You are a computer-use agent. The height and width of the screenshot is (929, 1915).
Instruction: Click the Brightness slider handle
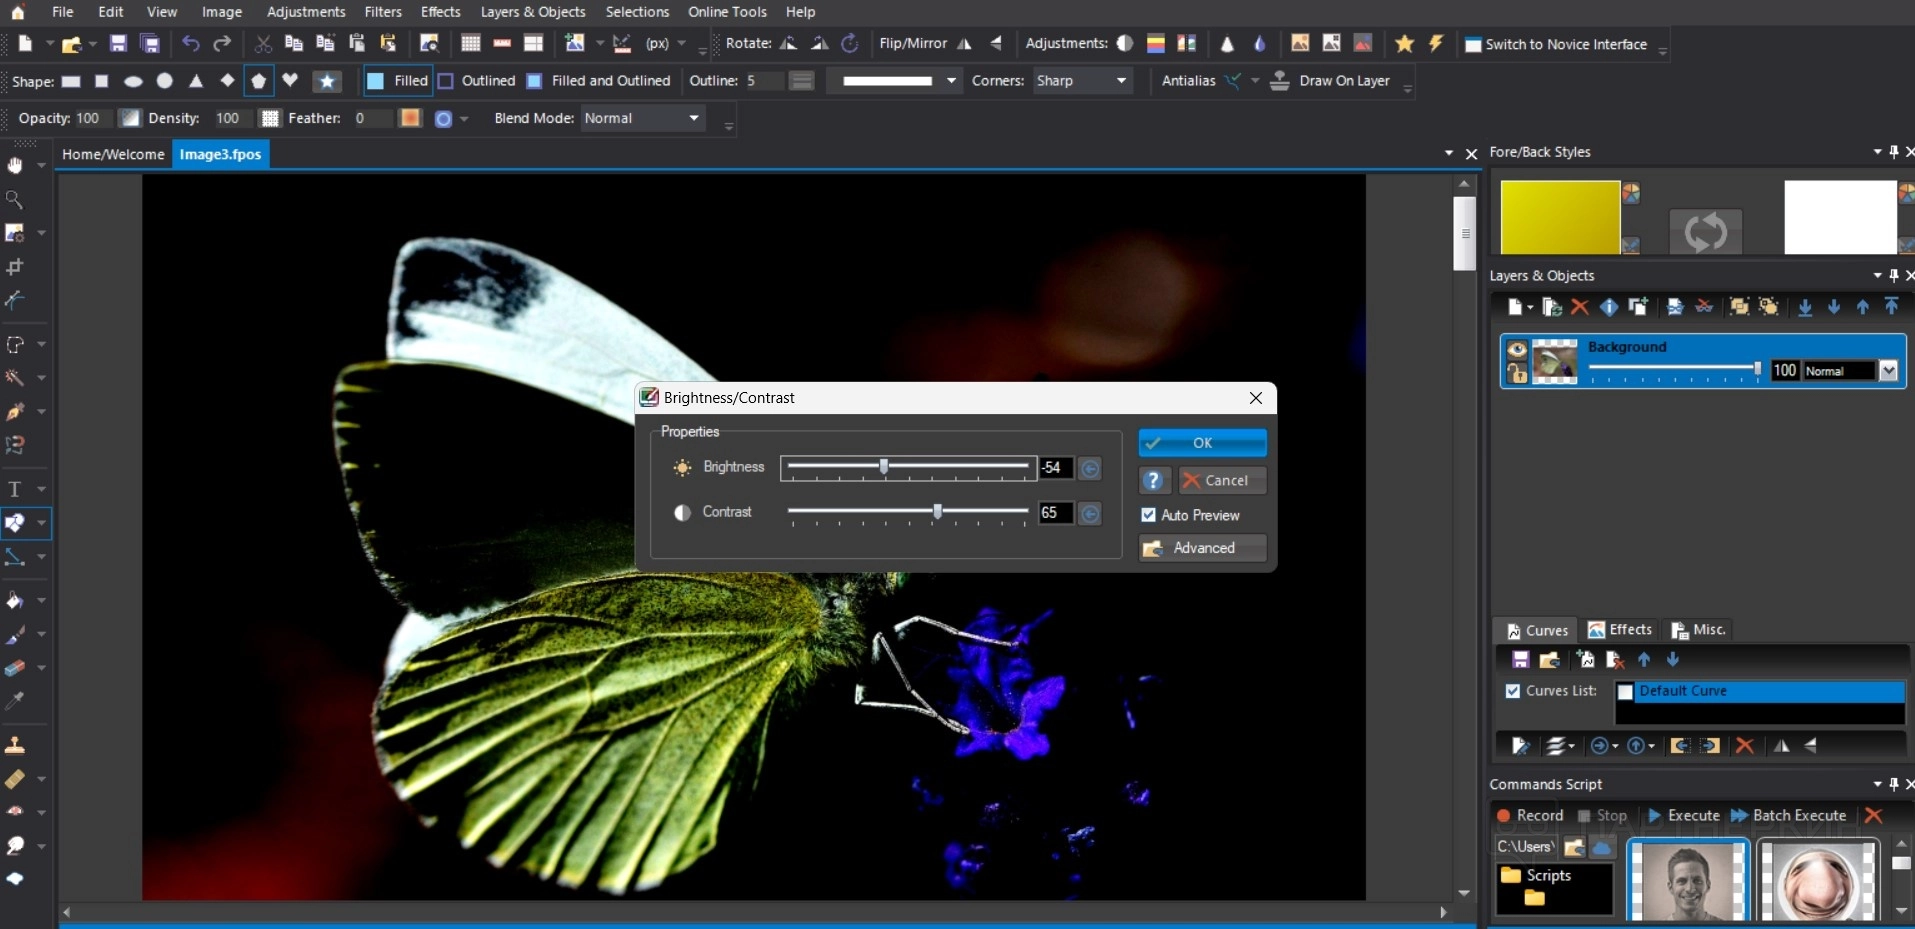[884, 467]
